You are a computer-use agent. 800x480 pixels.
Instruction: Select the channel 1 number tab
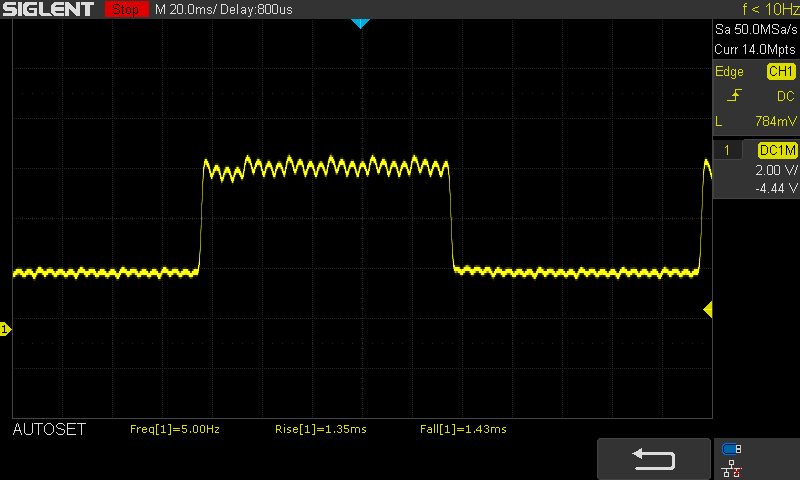(727, 150)
